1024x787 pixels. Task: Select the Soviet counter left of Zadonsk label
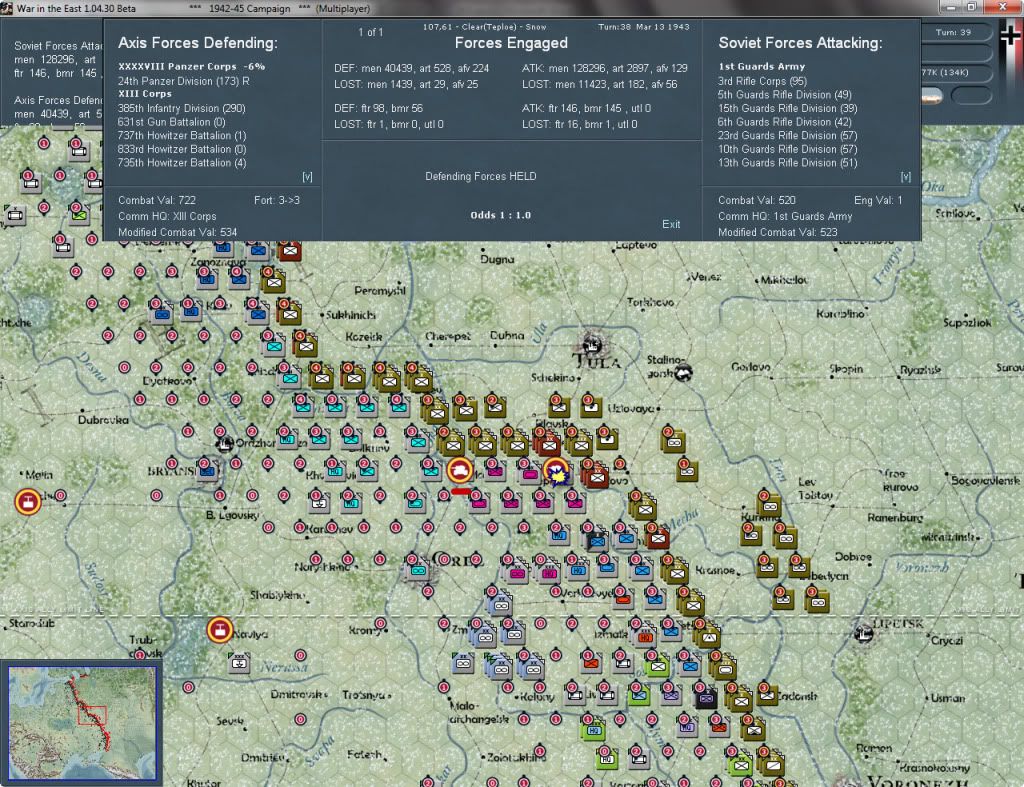(x=768, y=696)
